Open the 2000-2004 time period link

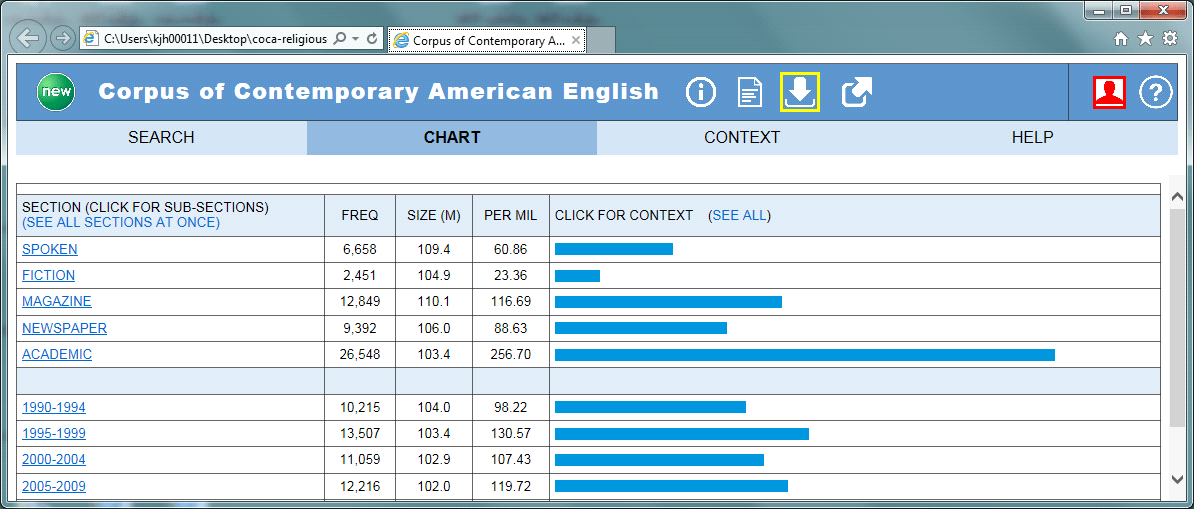click(54, 460)
